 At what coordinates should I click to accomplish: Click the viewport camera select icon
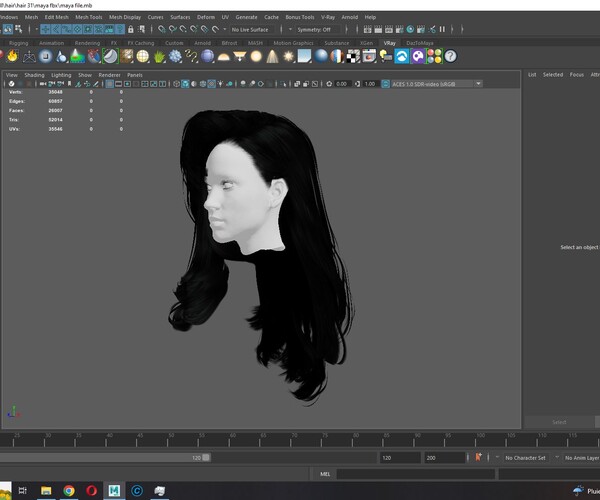tap(43, 84)
